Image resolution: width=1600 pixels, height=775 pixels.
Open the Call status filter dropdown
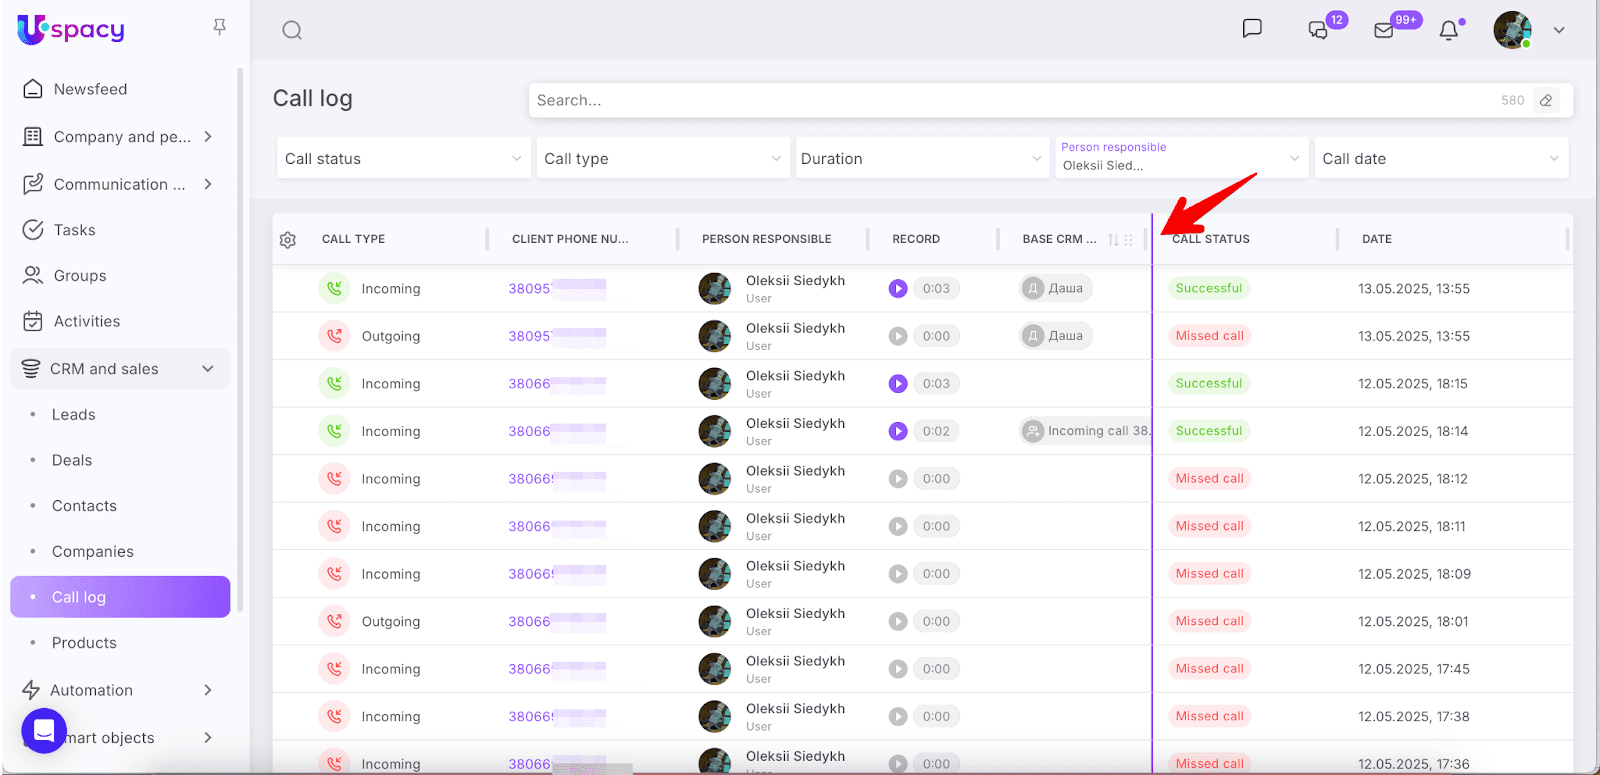[x=403, y=159]
